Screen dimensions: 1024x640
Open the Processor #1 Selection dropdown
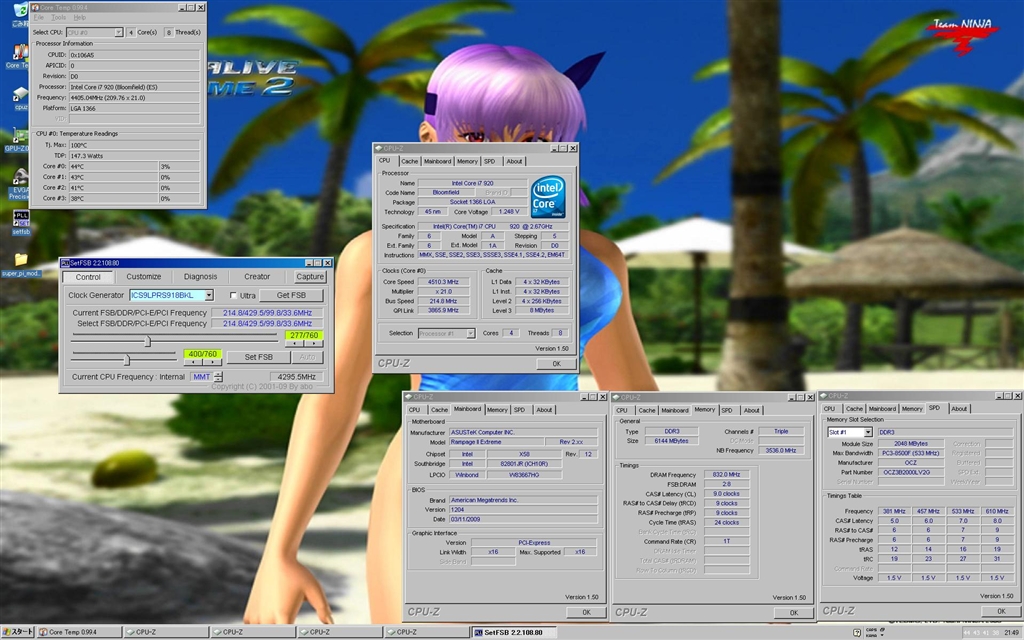click(470, 333)
